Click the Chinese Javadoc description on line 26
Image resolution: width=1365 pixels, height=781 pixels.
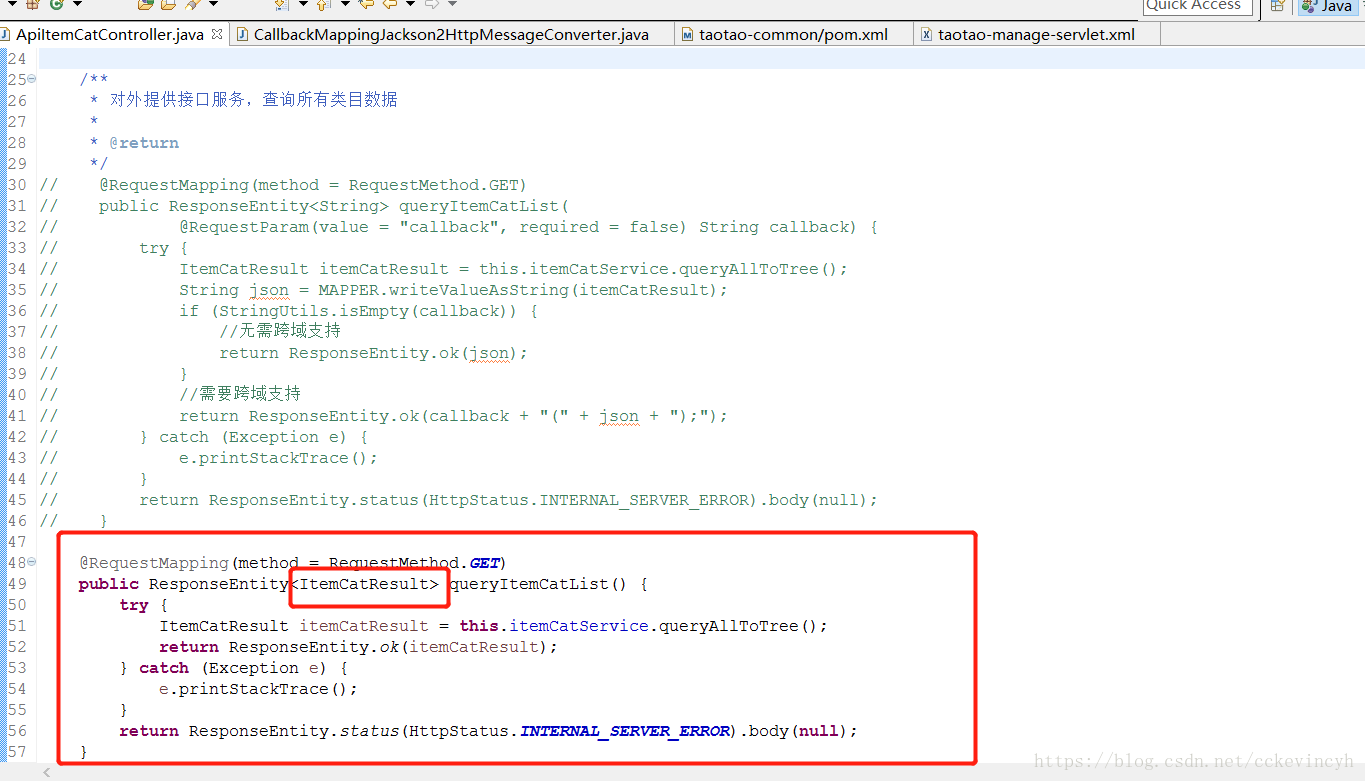point(254,100)
